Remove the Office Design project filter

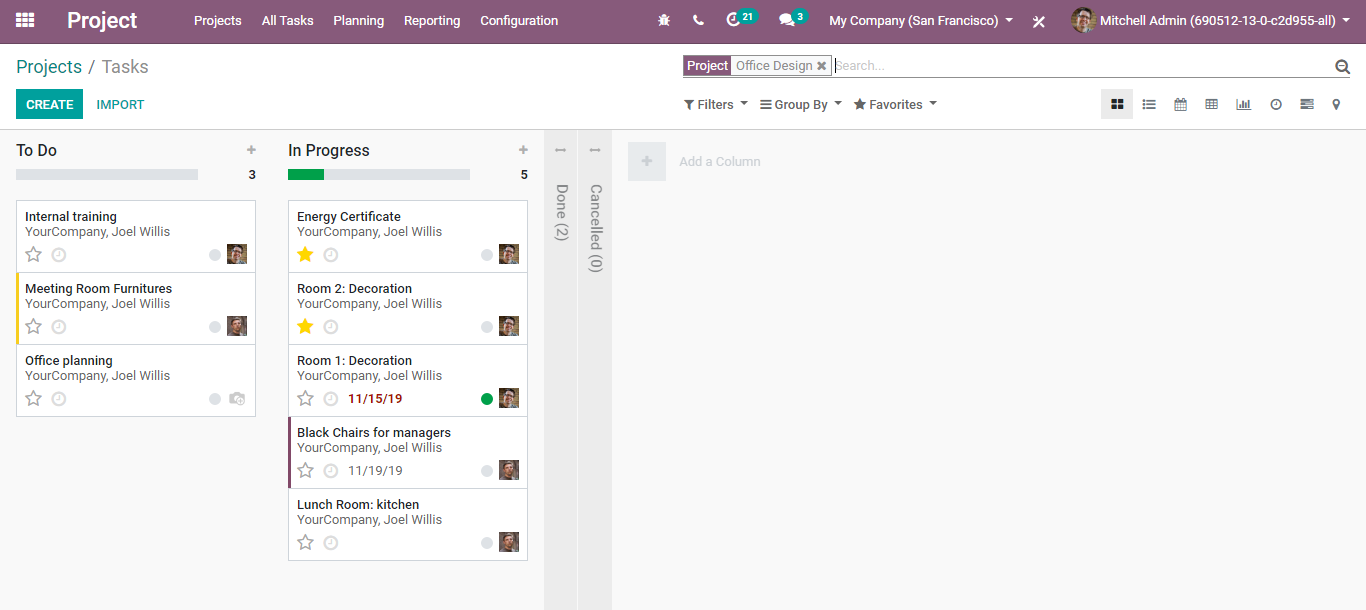click(822, 66)
